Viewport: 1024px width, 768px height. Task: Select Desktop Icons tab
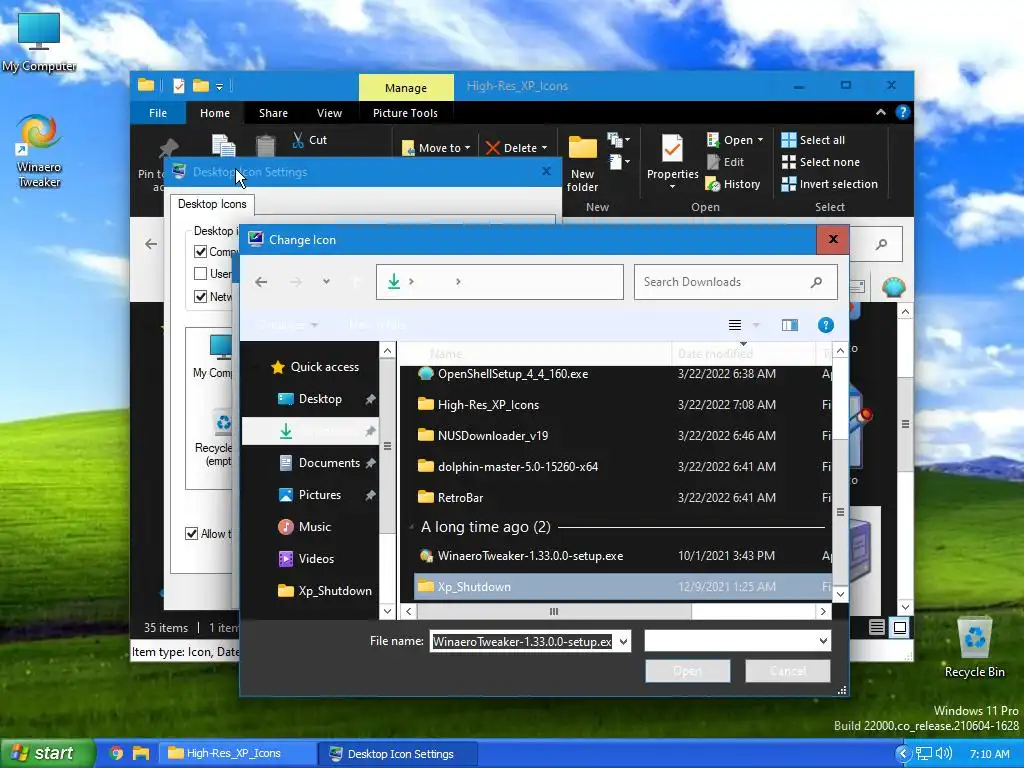click(212, 204)
